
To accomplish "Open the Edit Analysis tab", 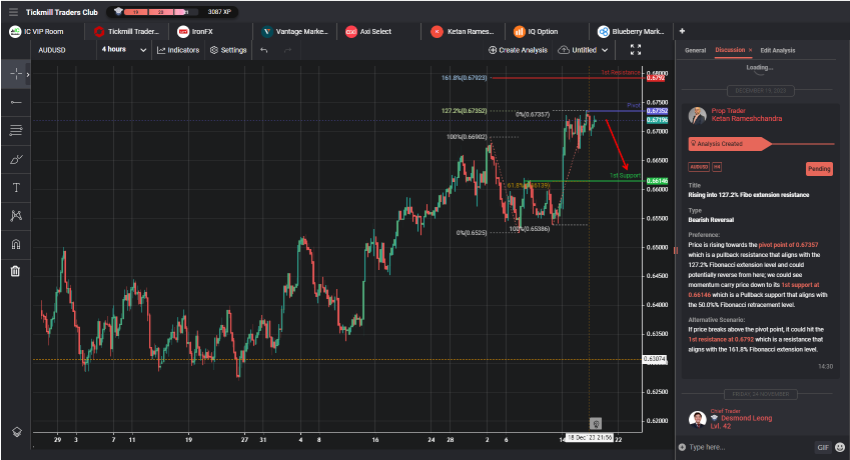I will click(777, 50).
